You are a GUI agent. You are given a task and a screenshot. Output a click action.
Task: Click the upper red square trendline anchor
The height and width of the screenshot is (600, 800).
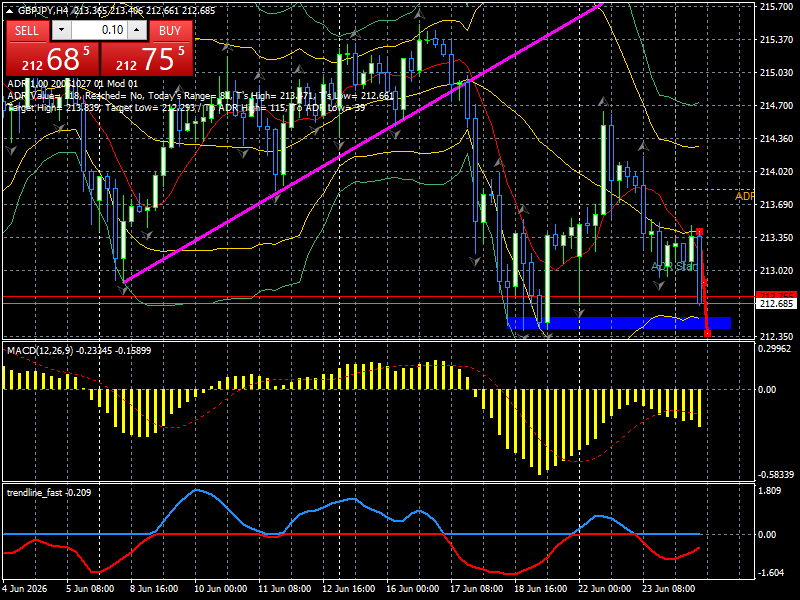click(x=699, y=232)
